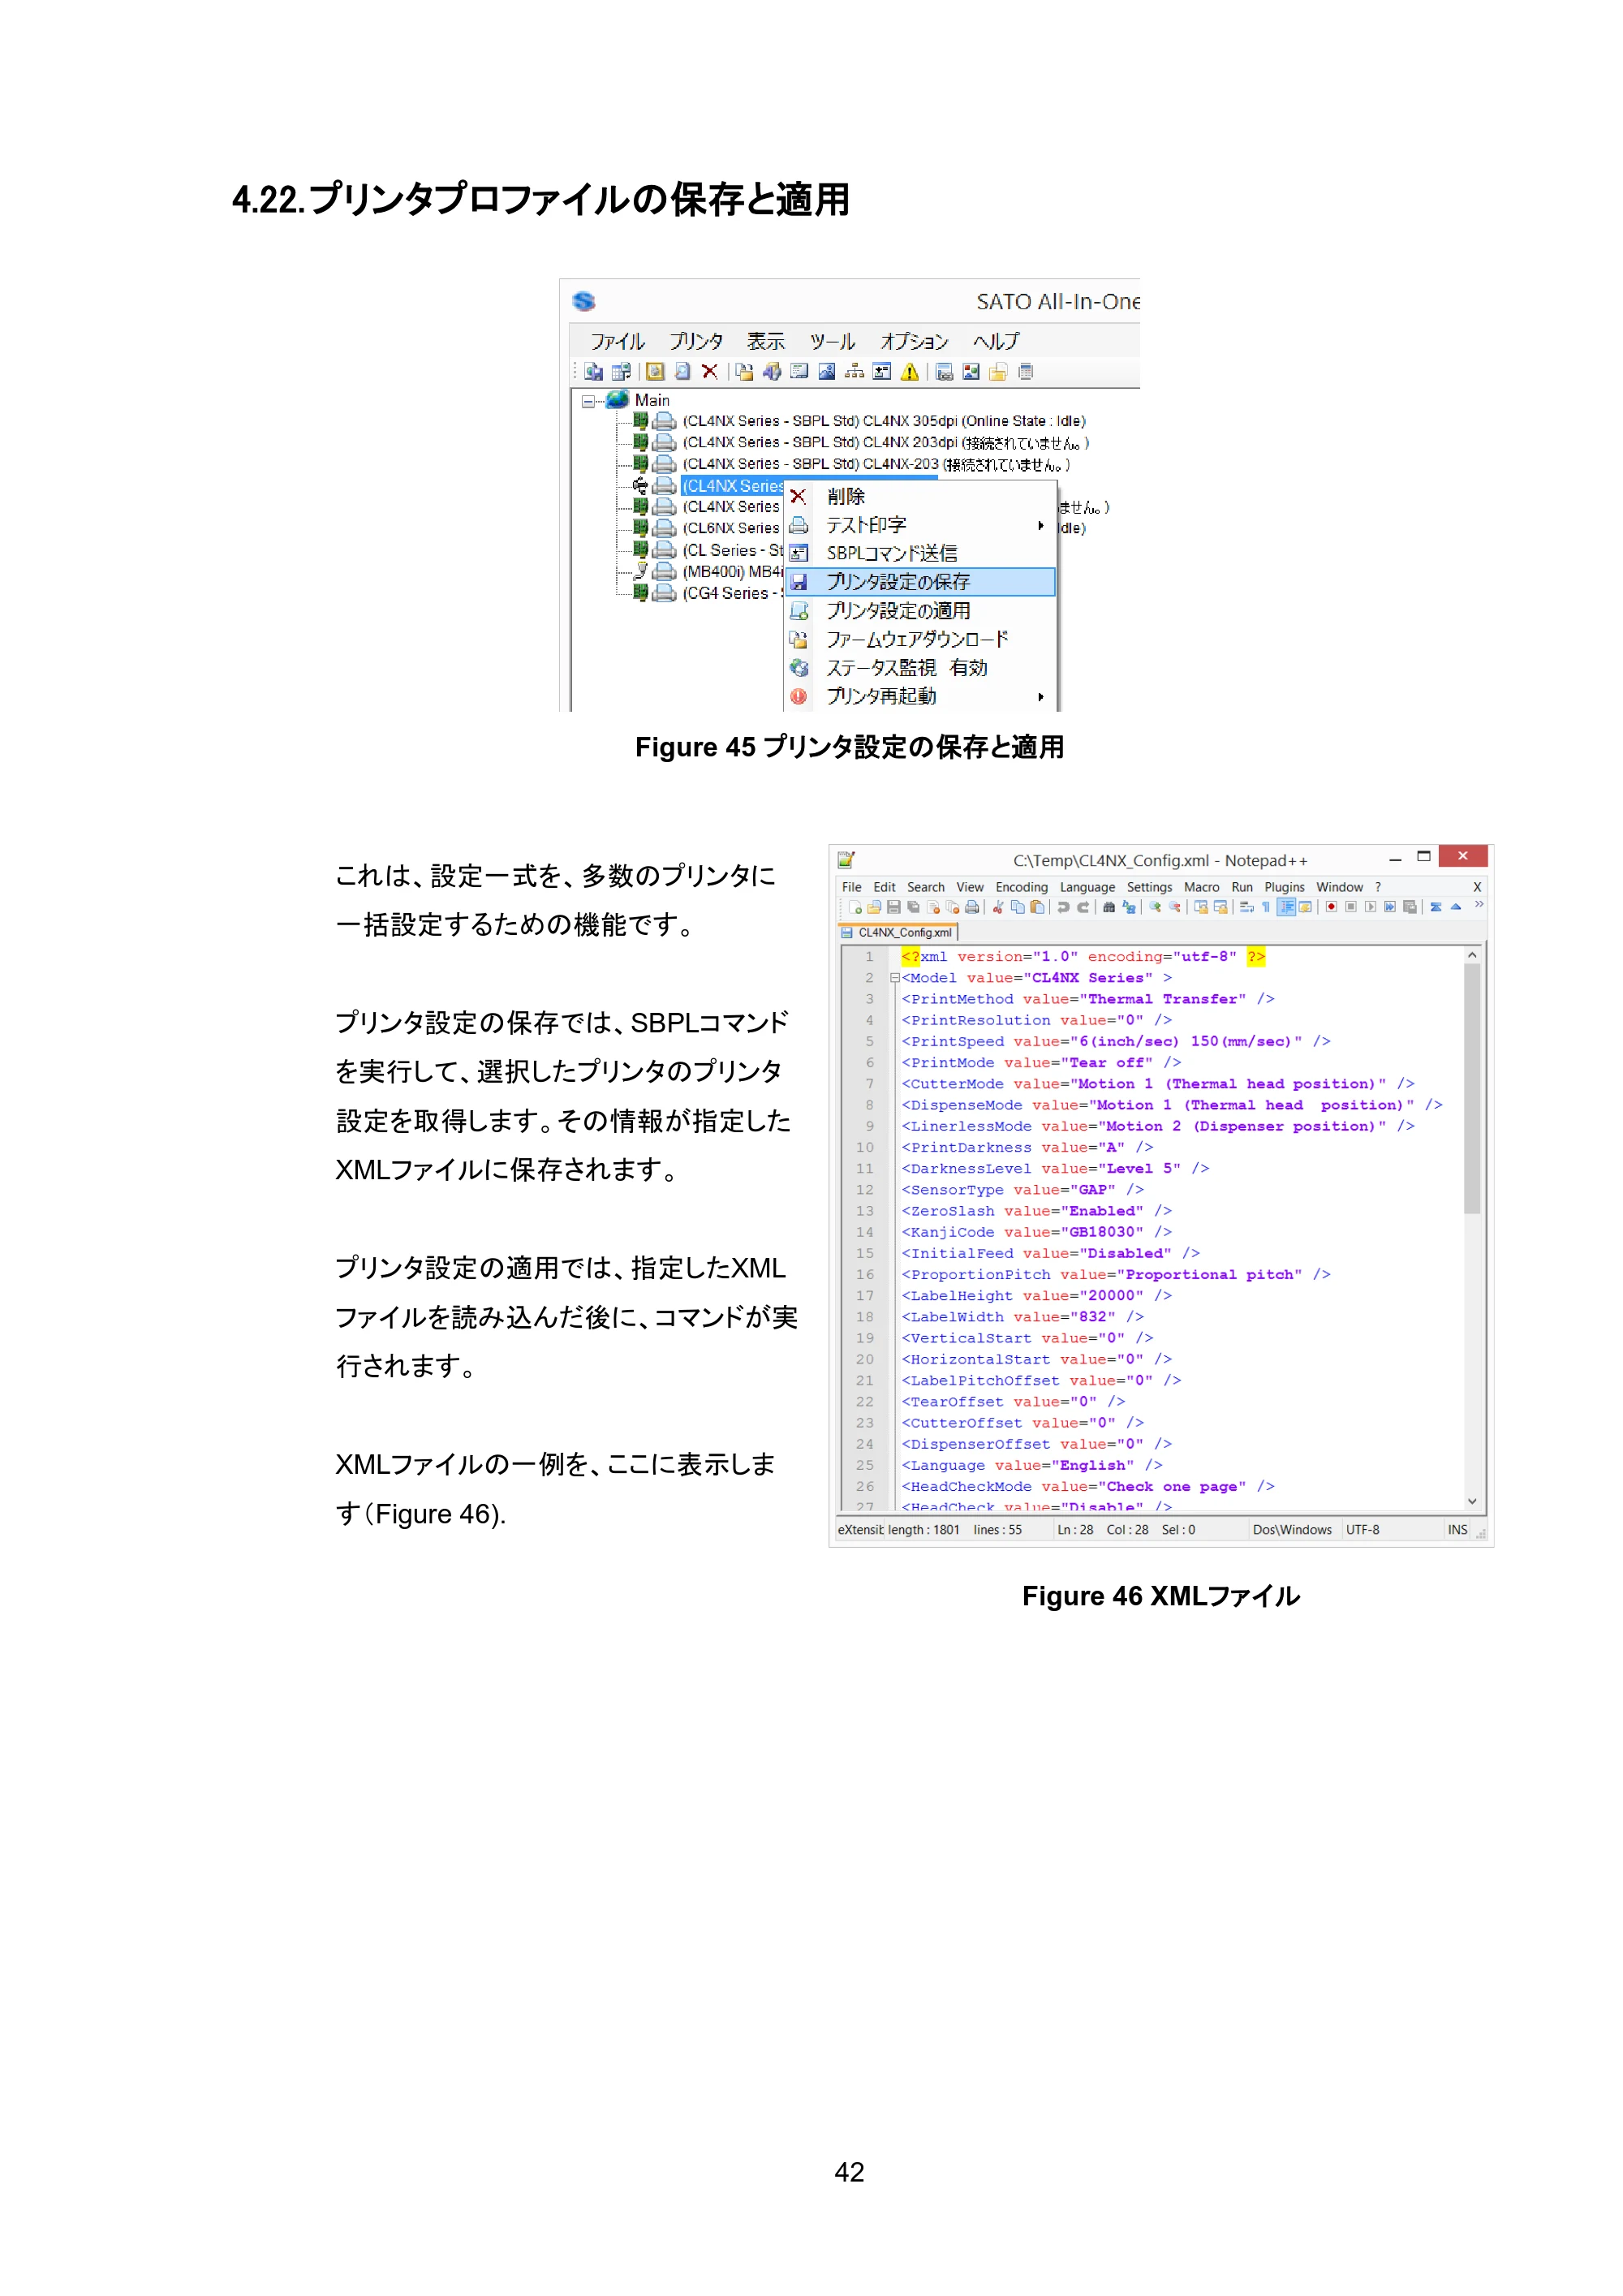This screenshot has height=2296, width=1623.
Task: Toggle Show All Characters pilcrow icon
Action: [1266, 907]
